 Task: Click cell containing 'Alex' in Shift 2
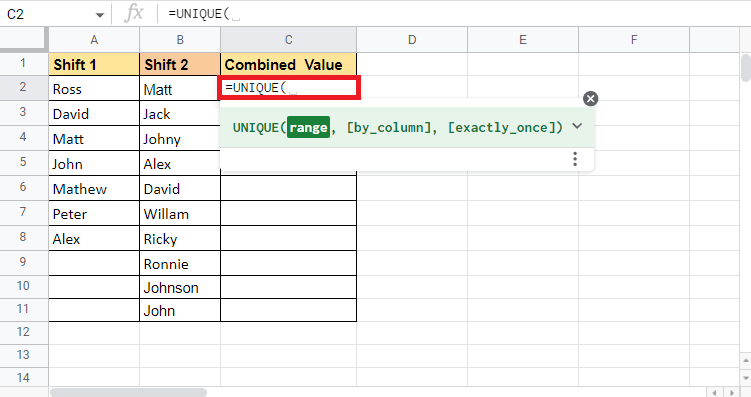180,163
